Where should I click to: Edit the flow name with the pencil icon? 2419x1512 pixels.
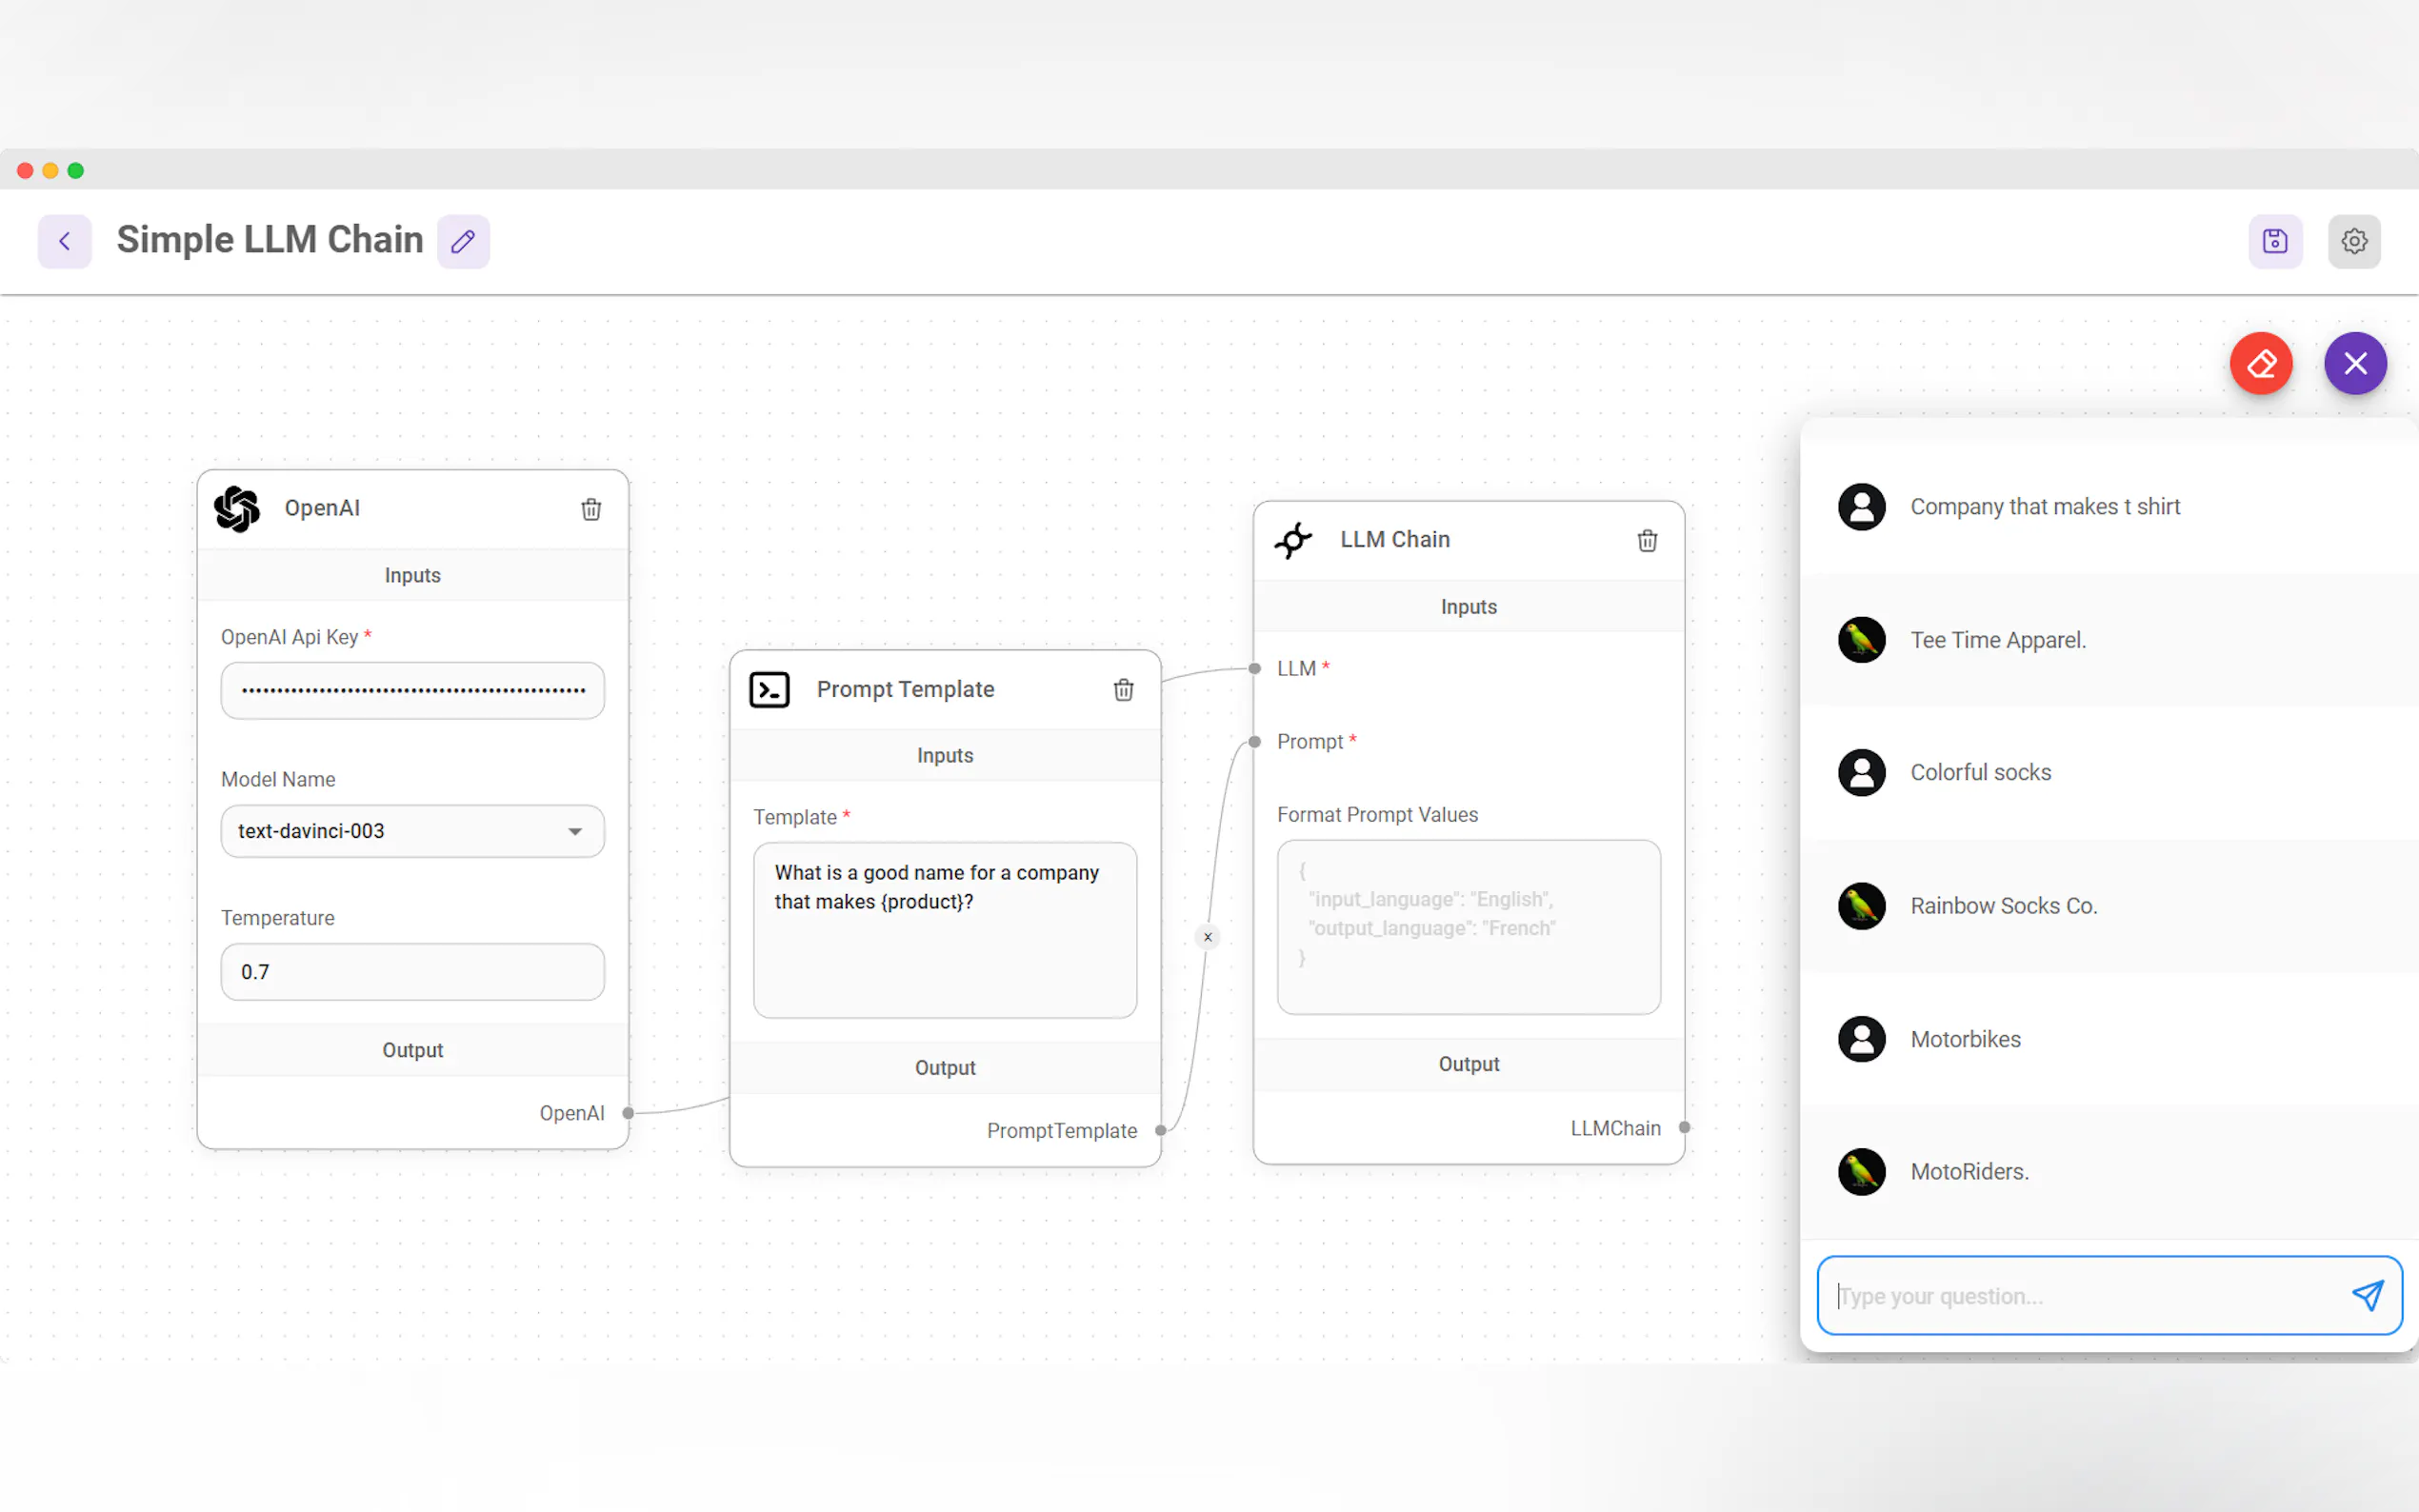[x=463, y=241]
